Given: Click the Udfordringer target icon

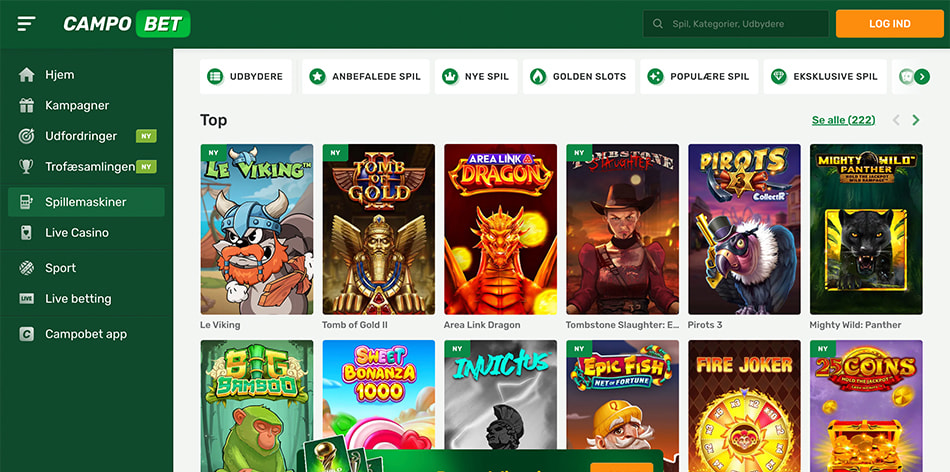Looking at the screenshot, I should [x=27, y=136].
